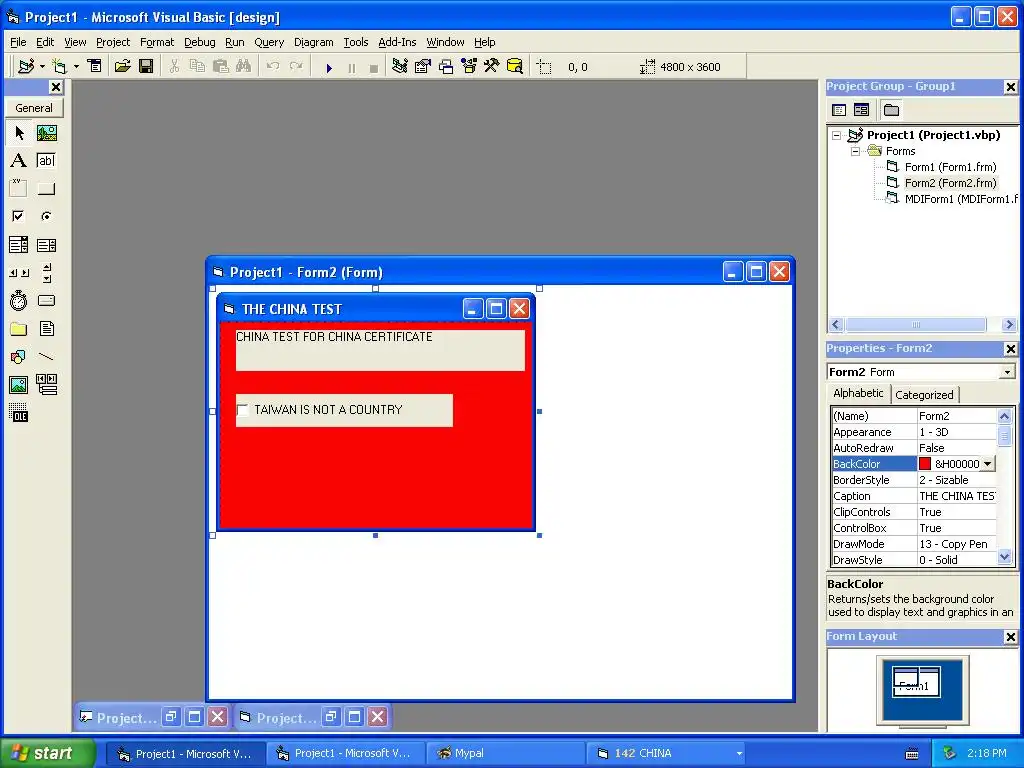Select the Data control tool

pos(46,385)
